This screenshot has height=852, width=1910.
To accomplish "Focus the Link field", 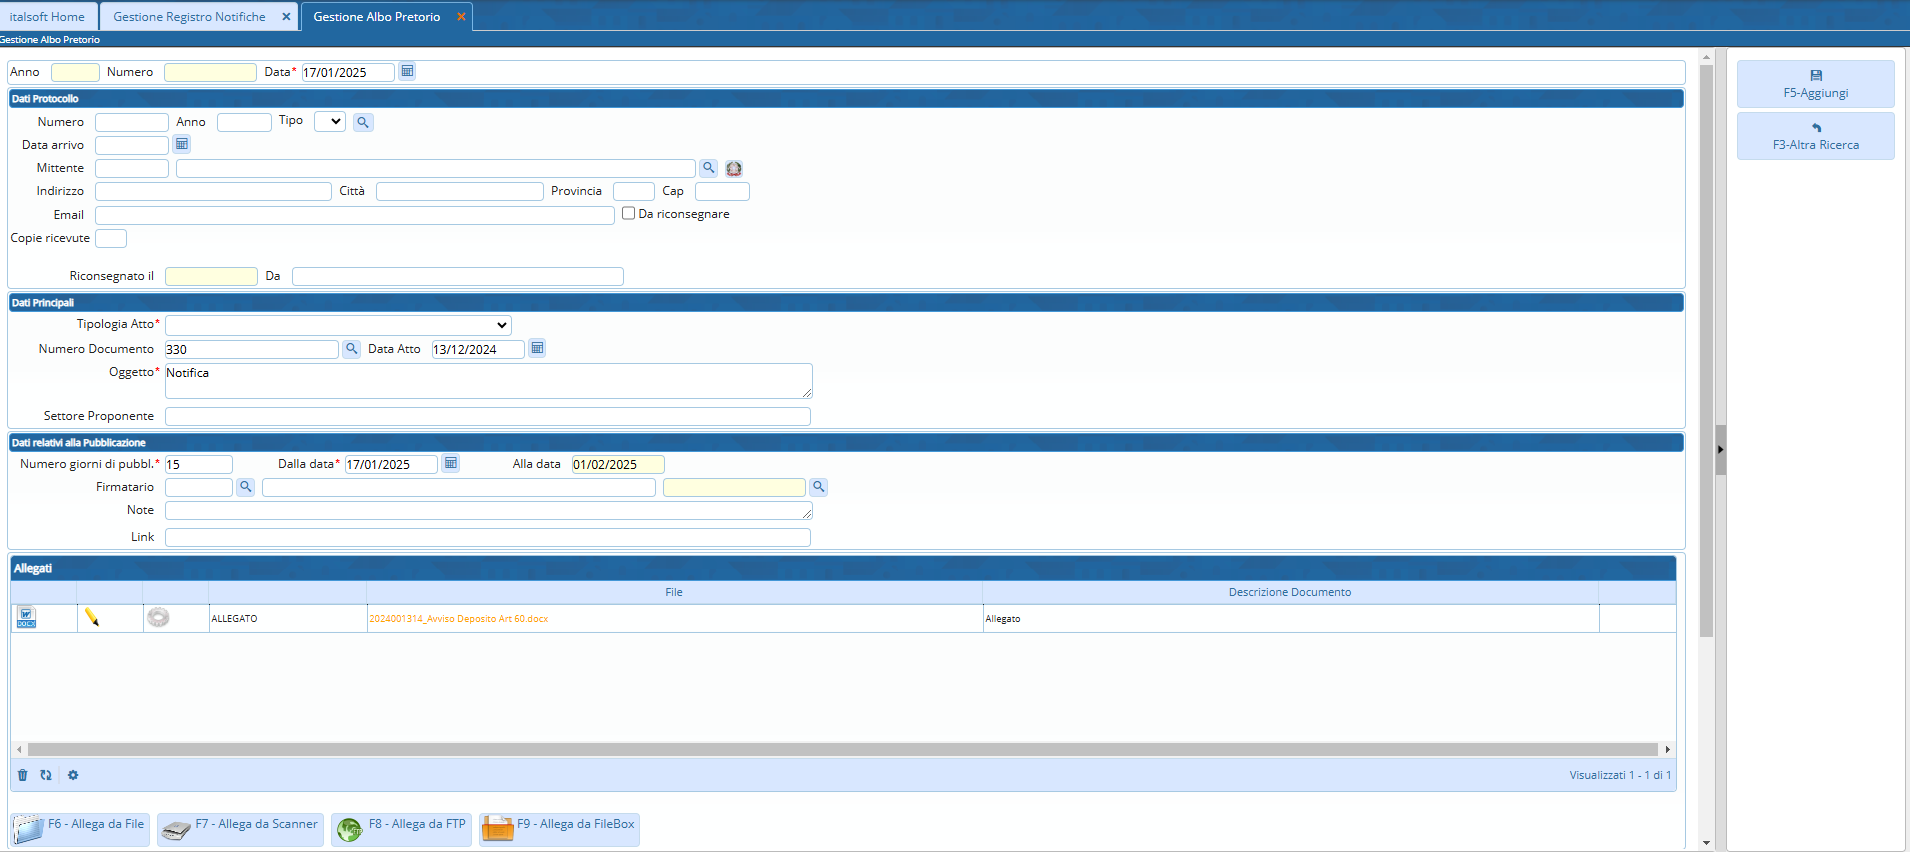I will pos(488,537).
